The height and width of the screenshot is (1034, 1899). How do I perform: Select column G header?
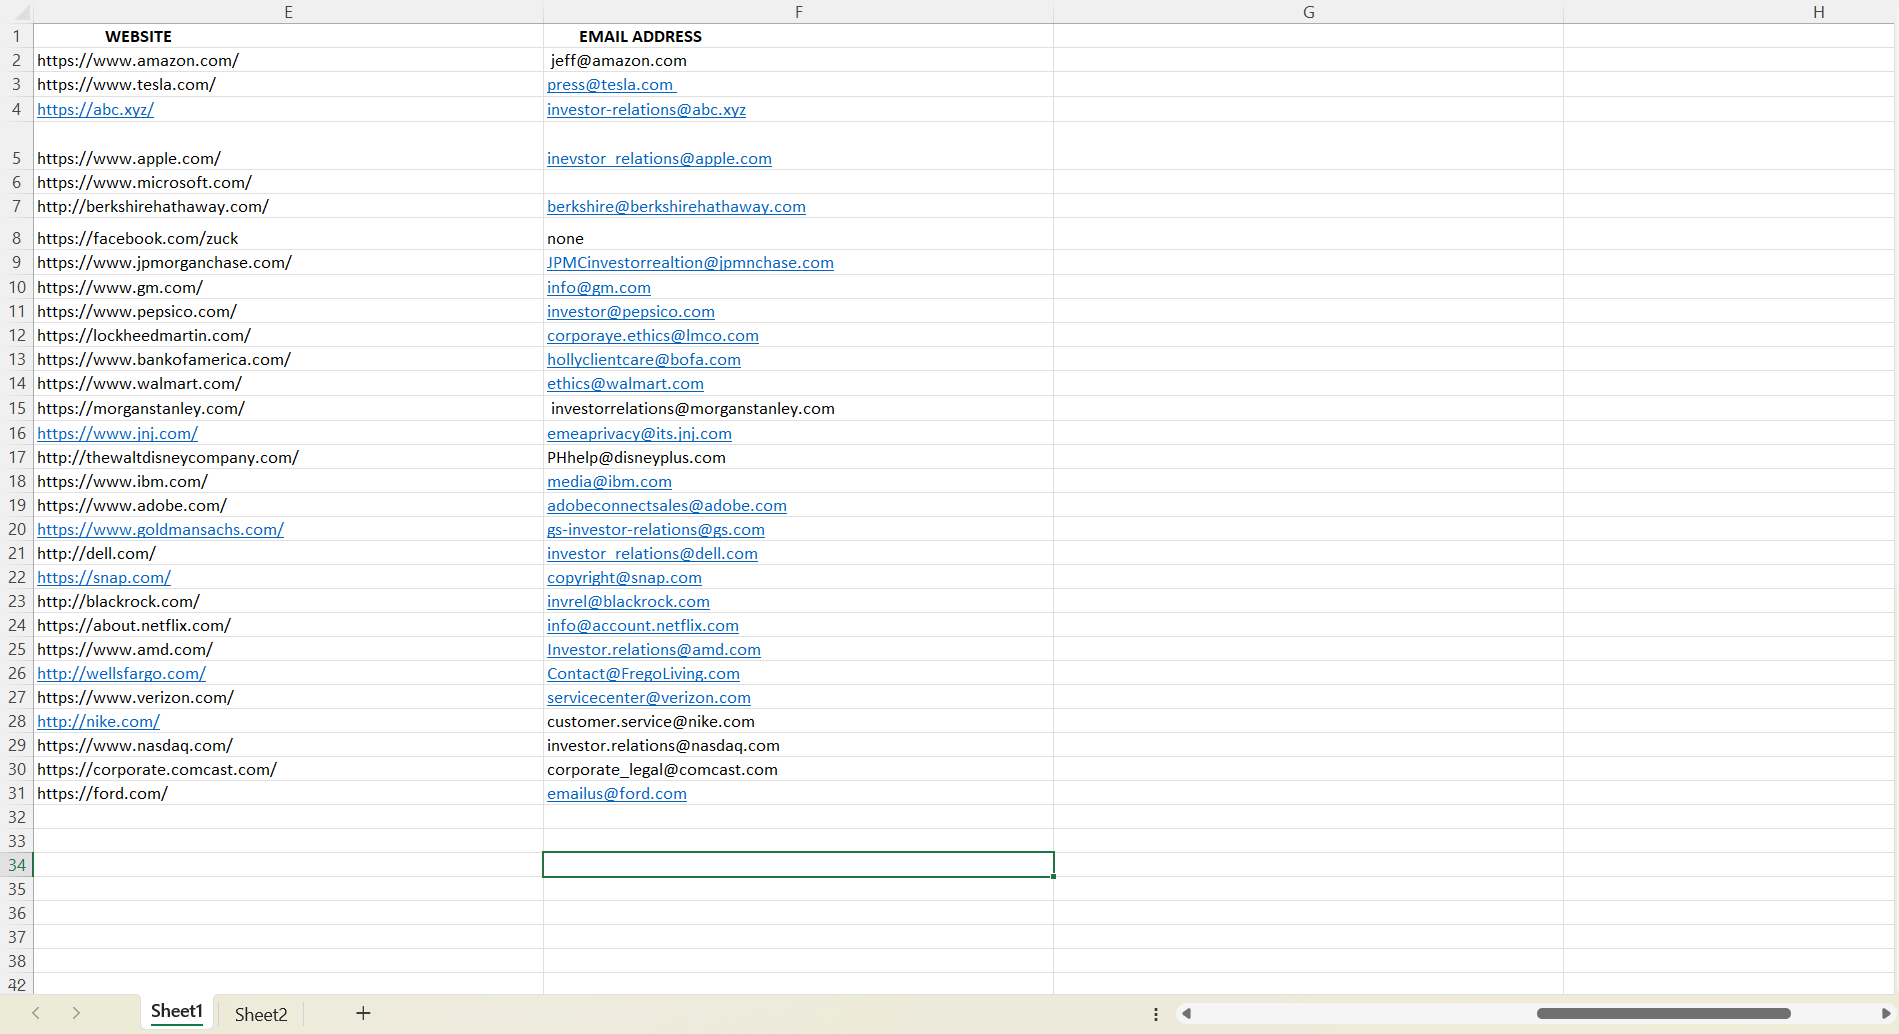tap(1308, 12)
